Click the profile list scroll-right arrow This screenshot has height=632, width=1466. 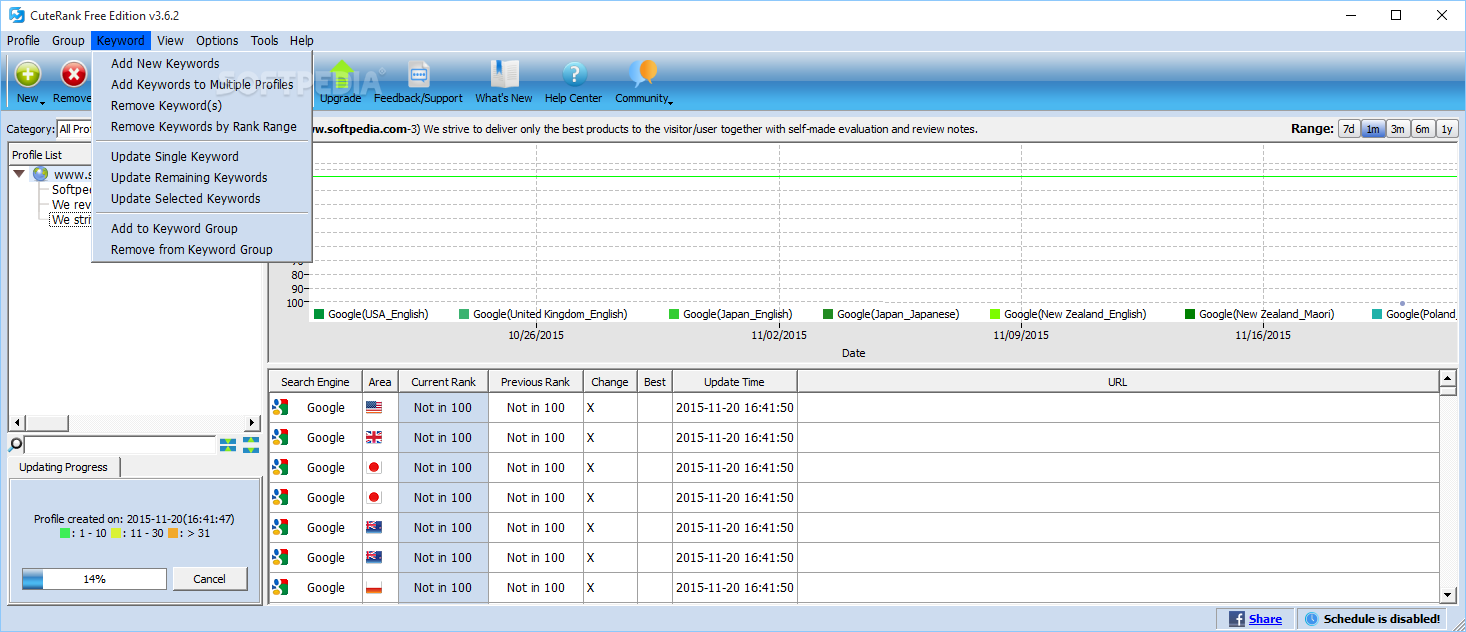252,423
